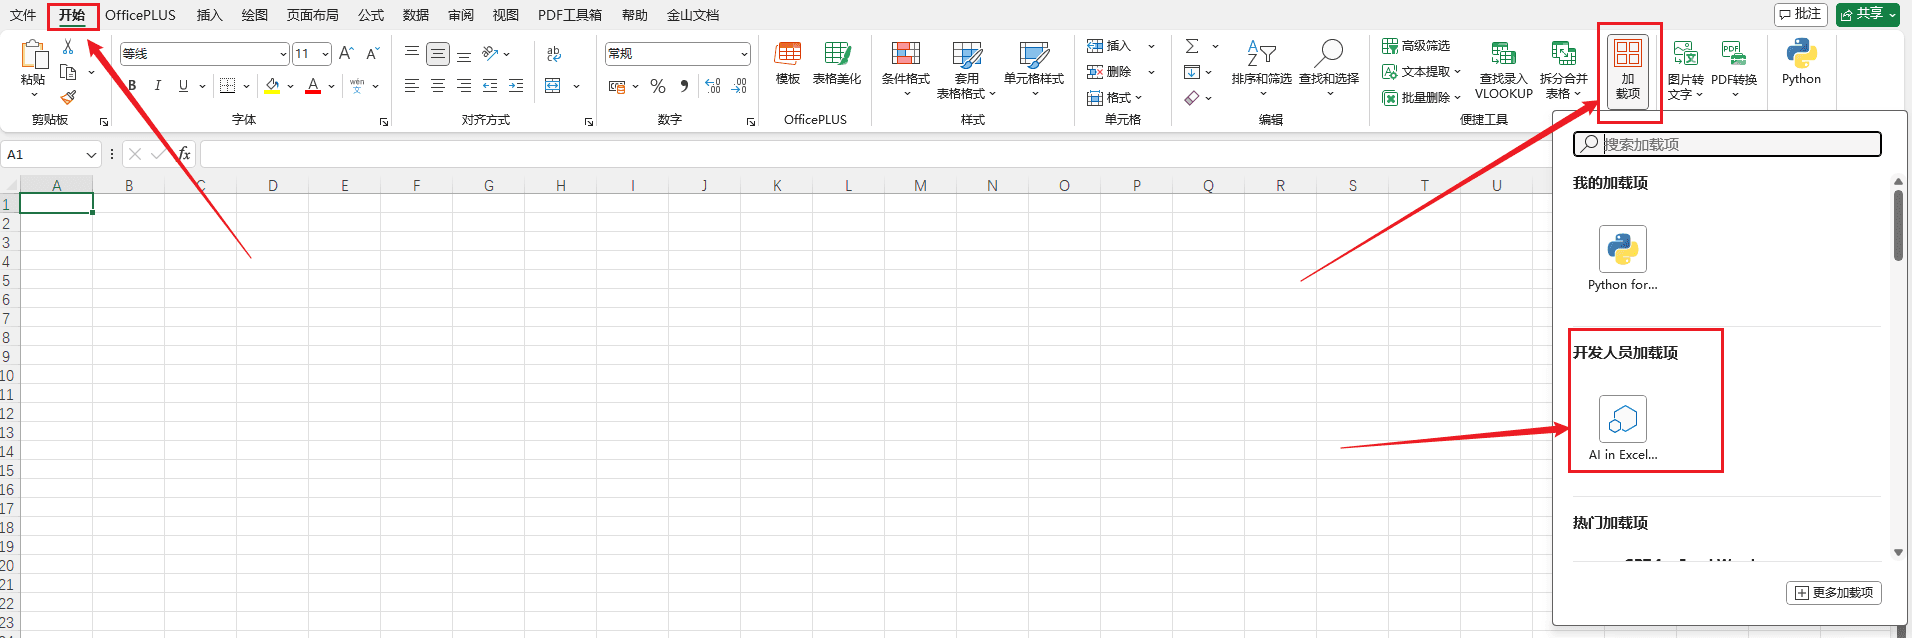Click the 高级筛选 advanced filter tool
Viewport: 1912px width, 638px height.
click(x=1416, y=46)
